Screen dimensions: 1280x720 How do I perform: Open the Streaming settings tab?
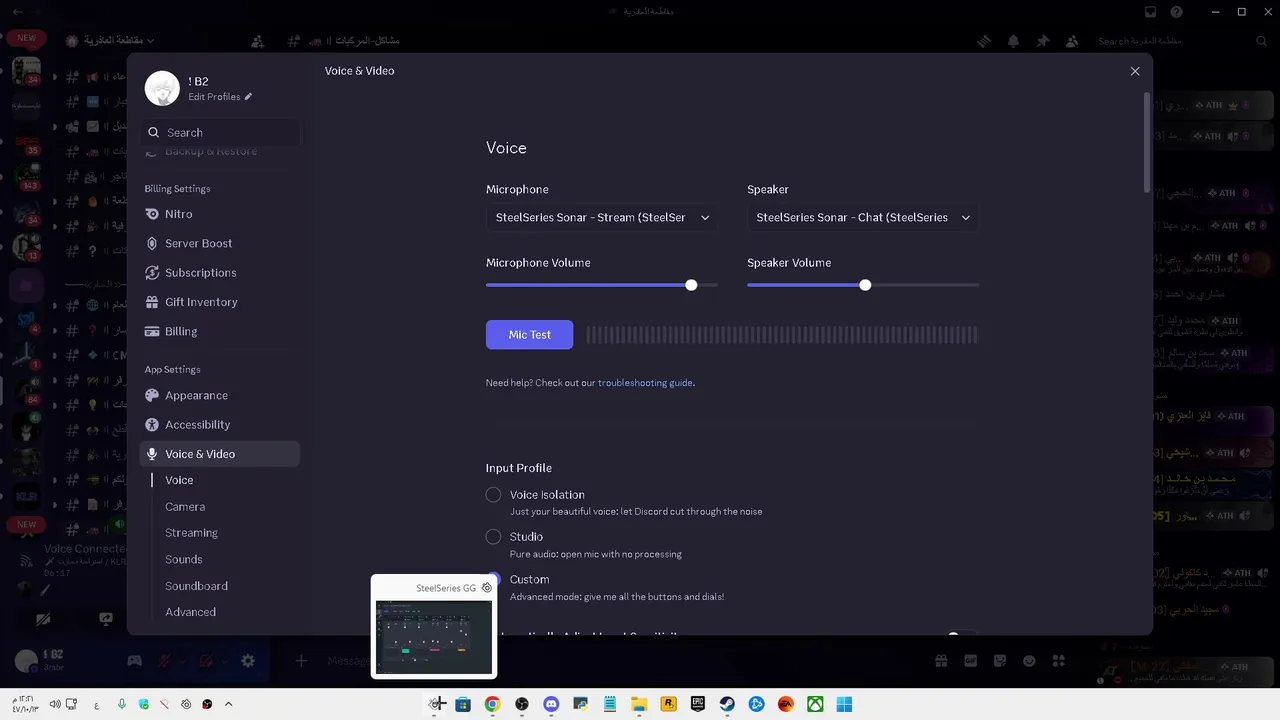(x=191, y=533)
